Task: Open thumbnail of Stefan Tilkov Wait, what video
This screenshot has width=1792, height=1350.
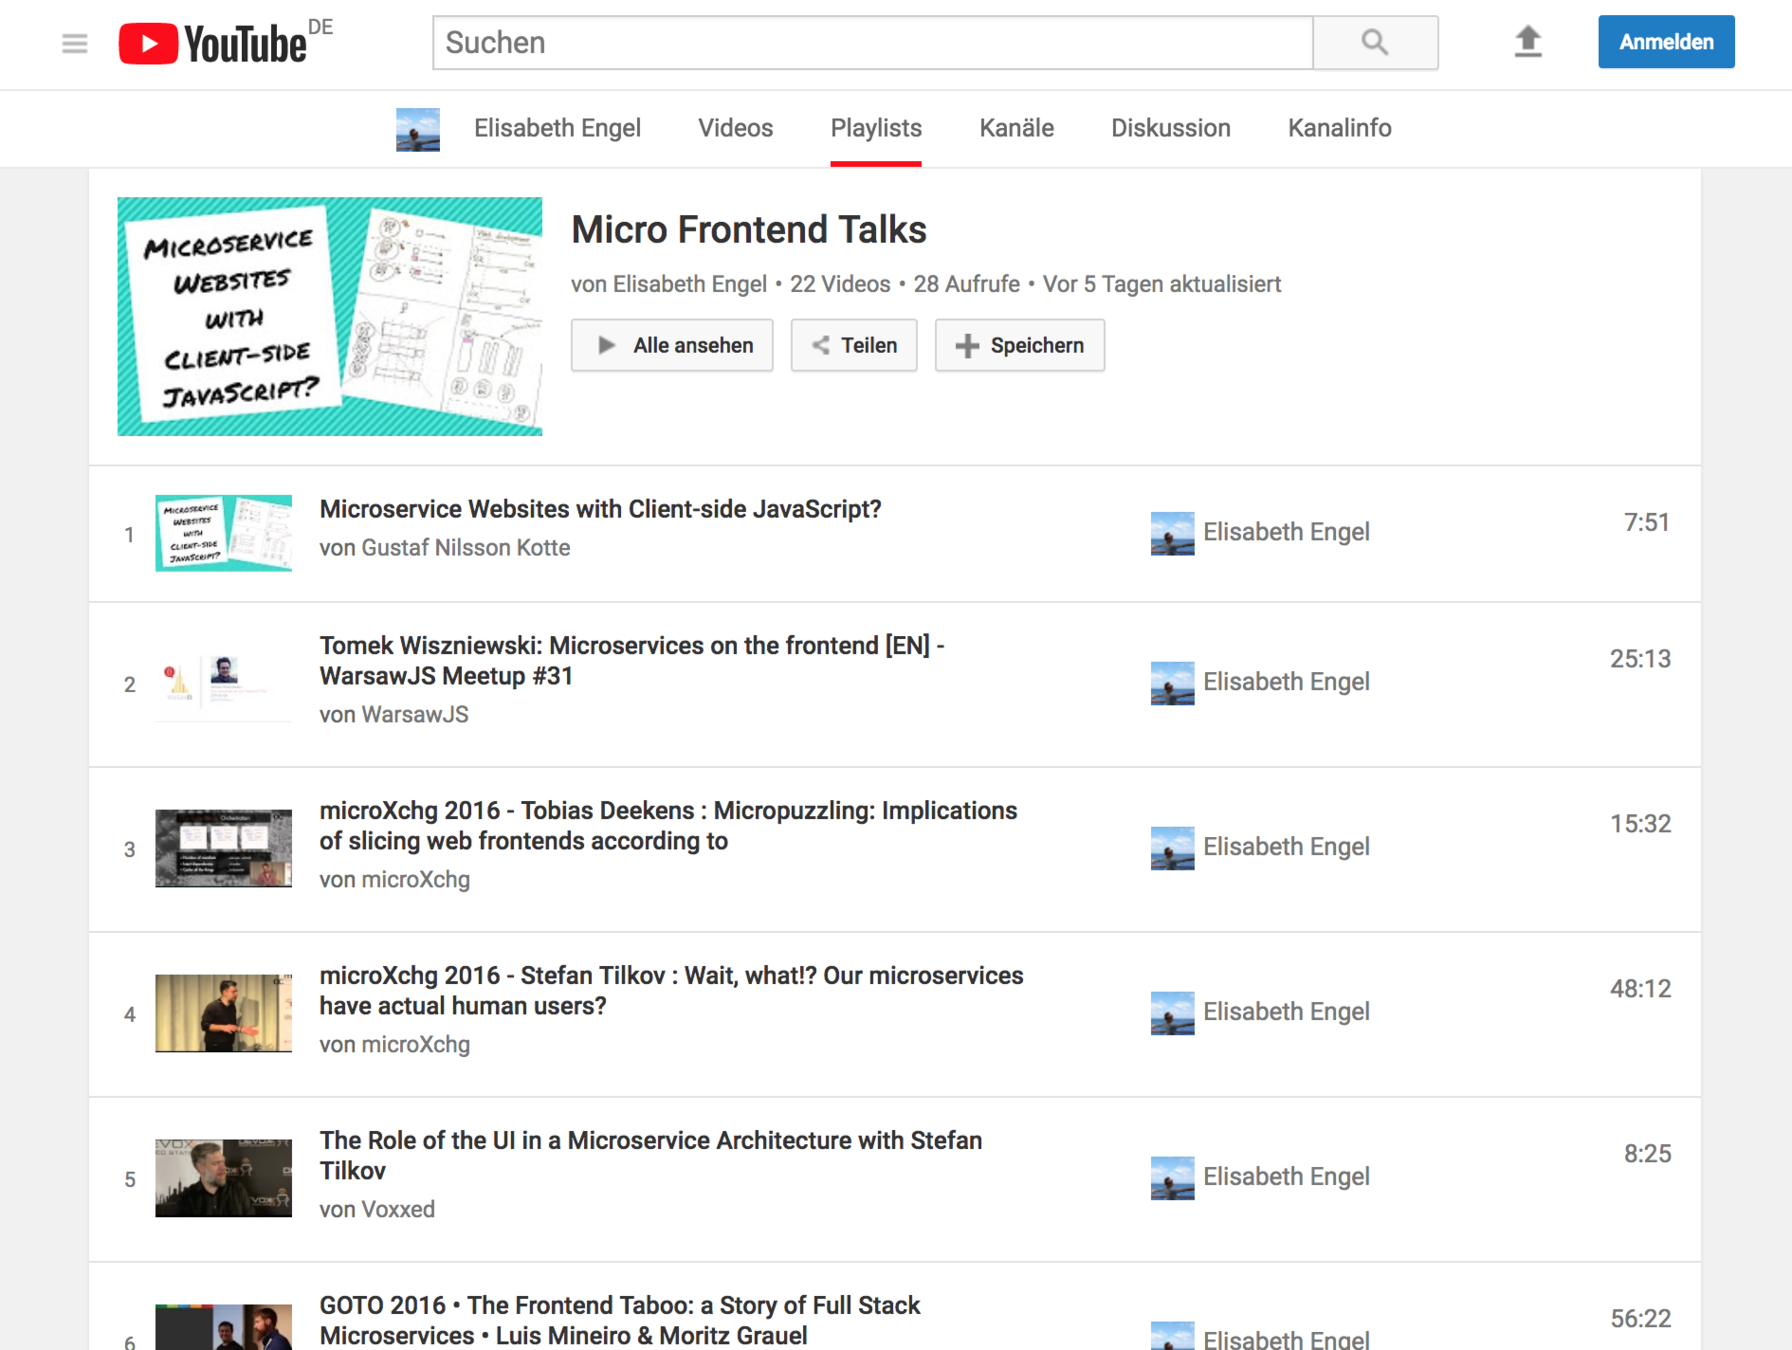Action: (223, 1013)
